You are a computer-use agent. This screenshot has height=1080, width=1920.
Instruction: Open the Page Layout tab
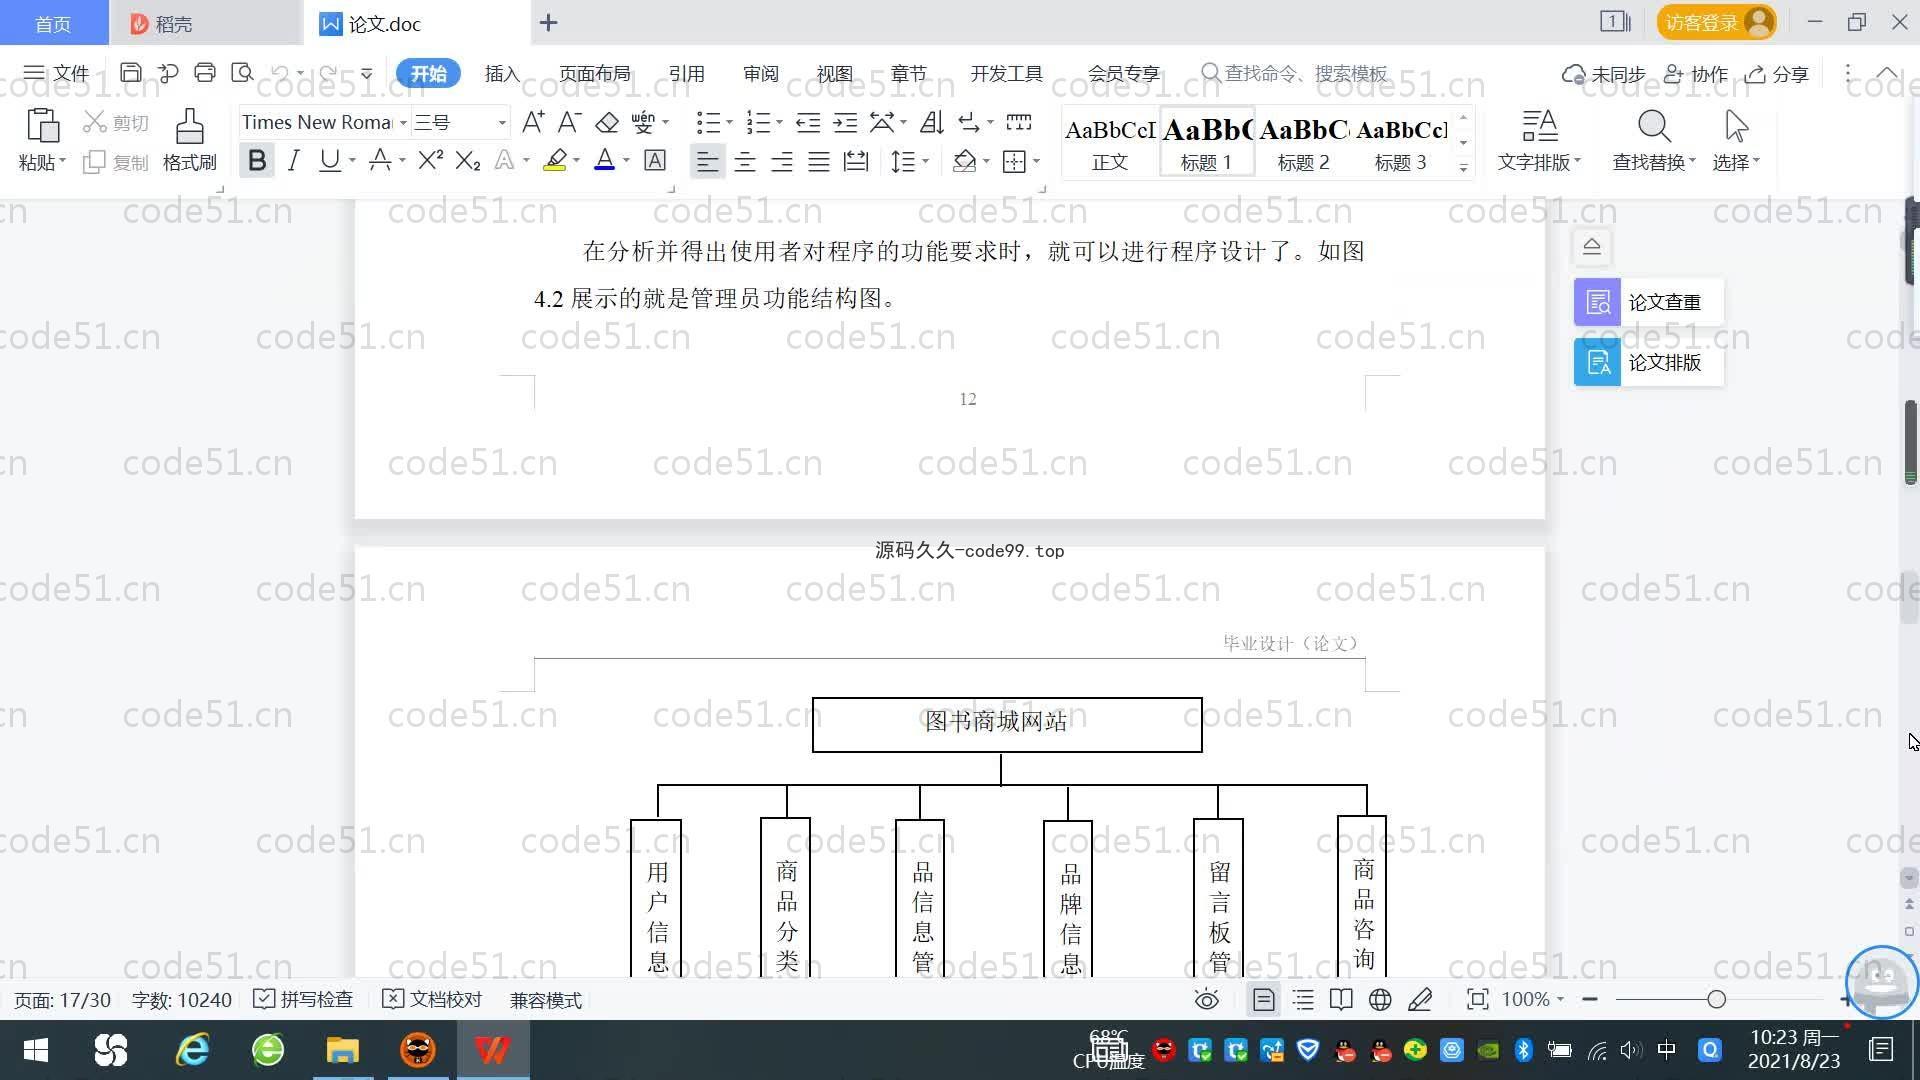(594, 73)
